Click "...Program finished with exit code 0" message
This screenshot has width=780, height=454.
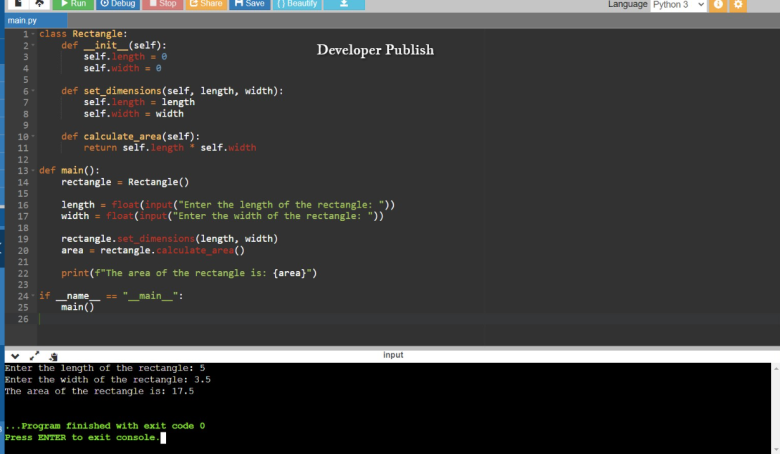tap(105, 426)
